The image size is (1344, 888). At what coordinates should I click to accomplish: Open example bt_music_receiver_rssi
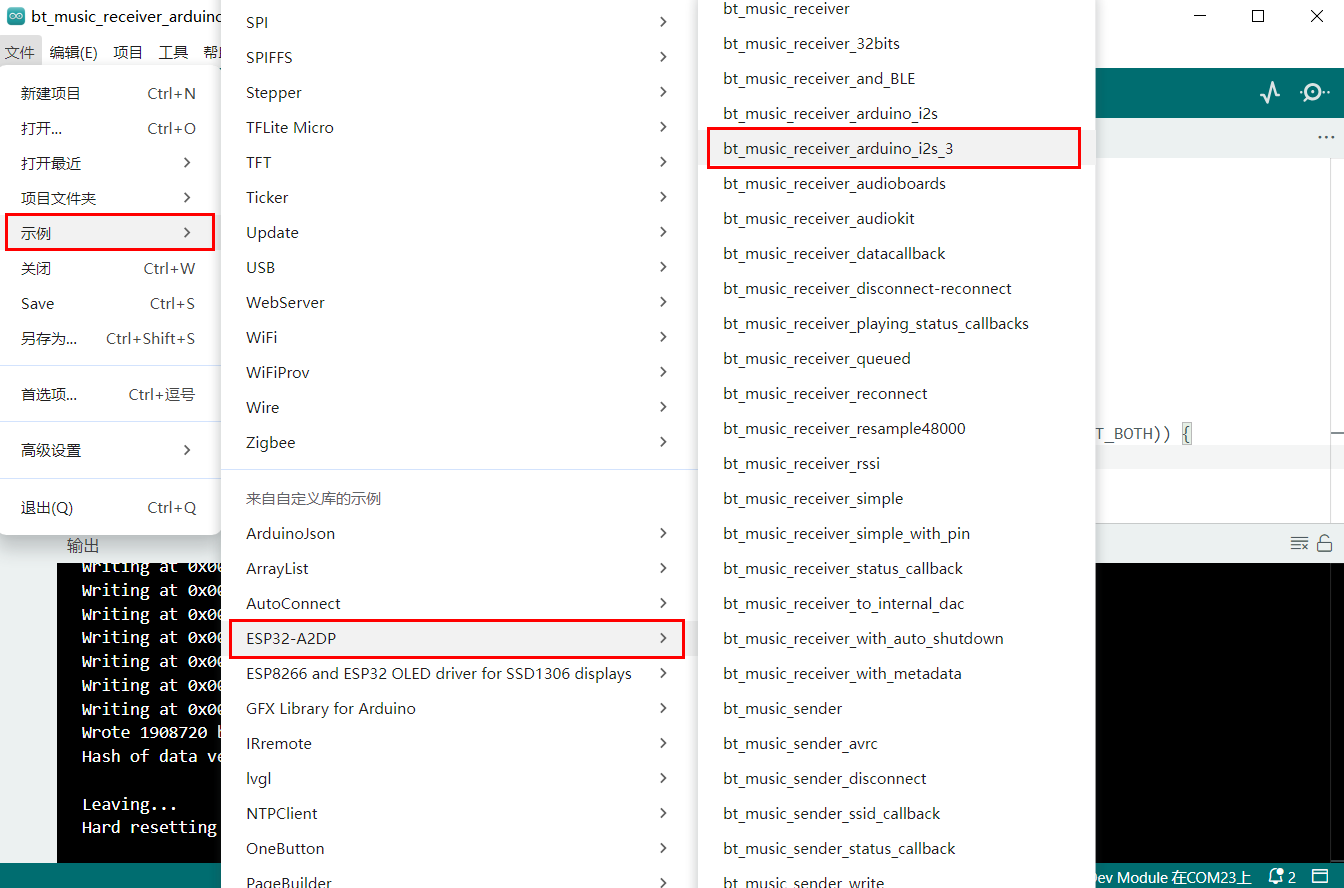(x=895, y=463)
